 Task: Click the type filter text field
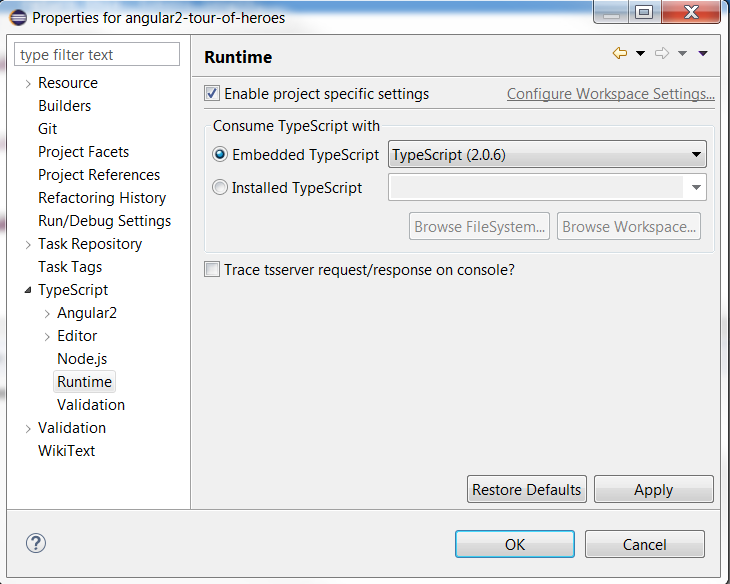point(98,55)
